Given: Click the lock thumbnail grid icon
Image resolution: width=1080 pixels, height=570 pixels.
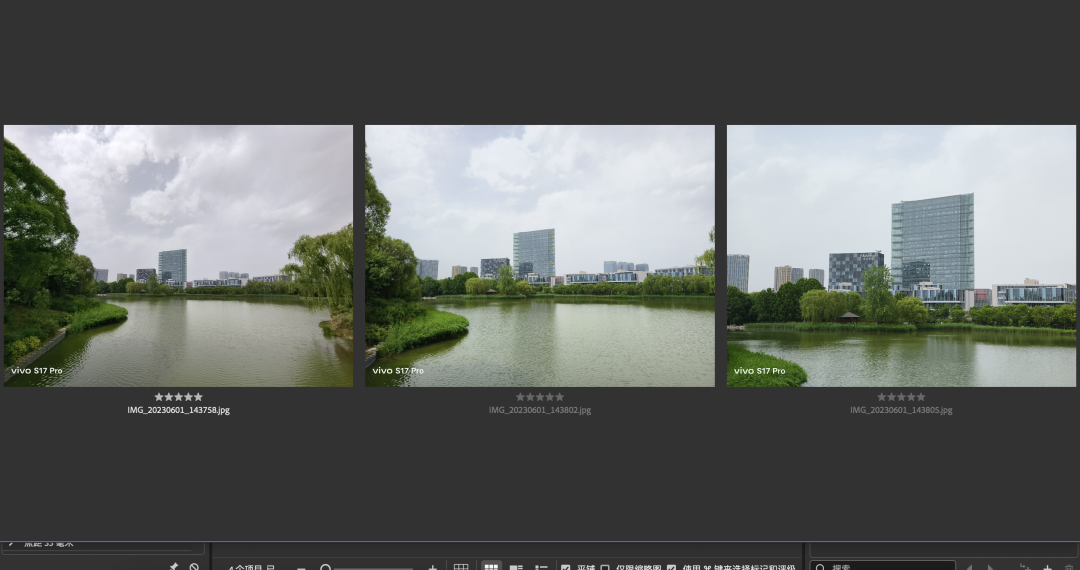Looking at the screenshot, I should [x=461, y=567].
